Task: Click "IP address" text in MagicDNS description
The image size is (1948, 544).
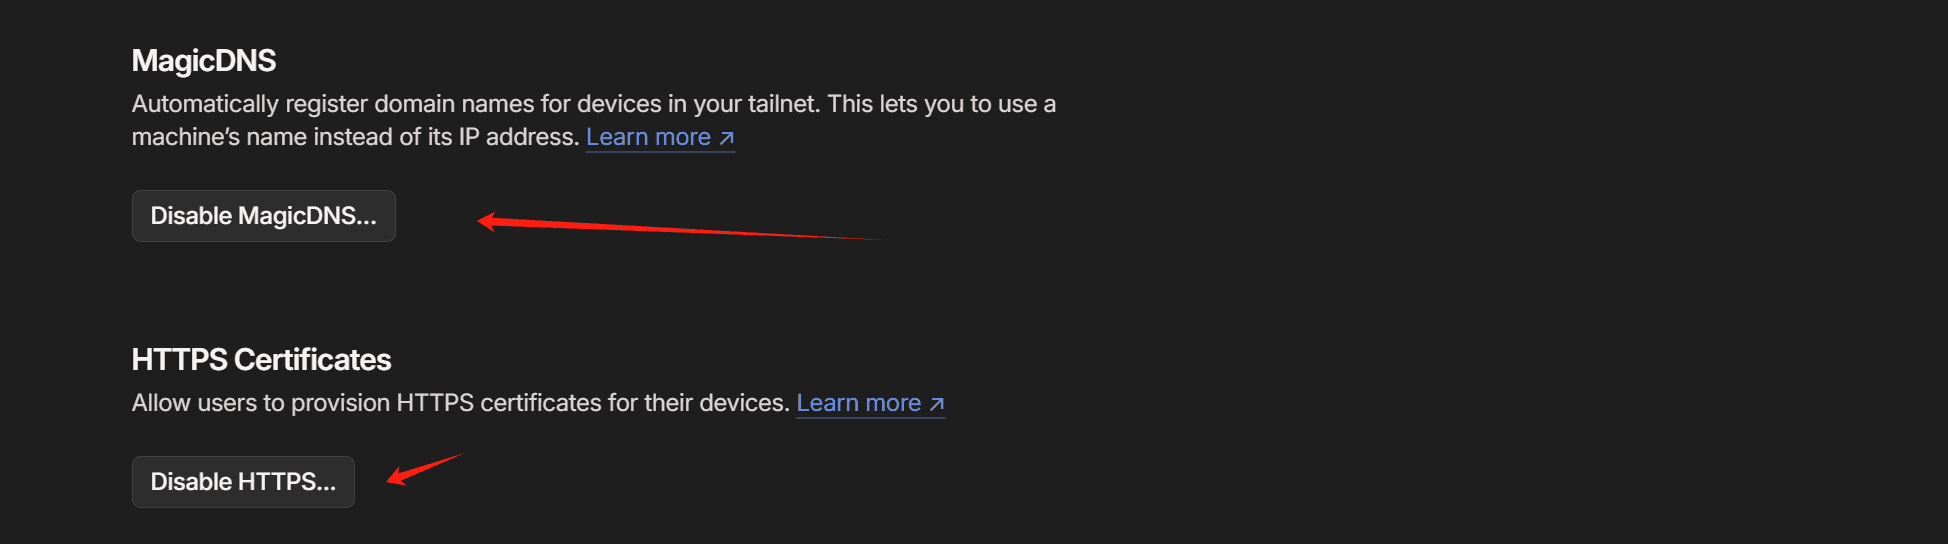Action: (518, 137)
